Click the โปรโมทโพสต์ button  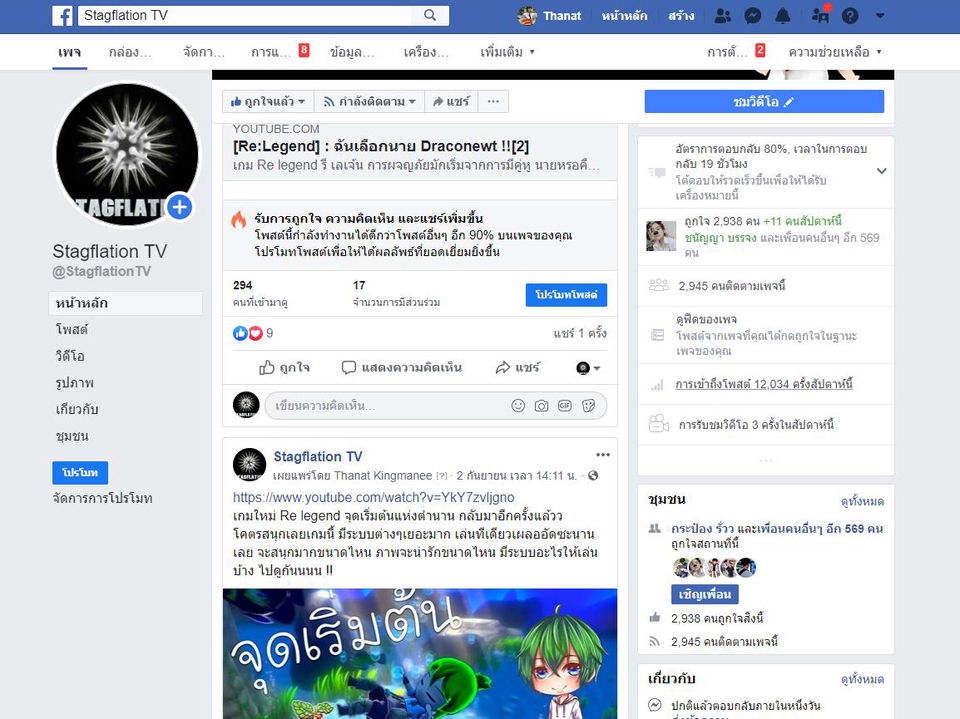tap(566, 295)
